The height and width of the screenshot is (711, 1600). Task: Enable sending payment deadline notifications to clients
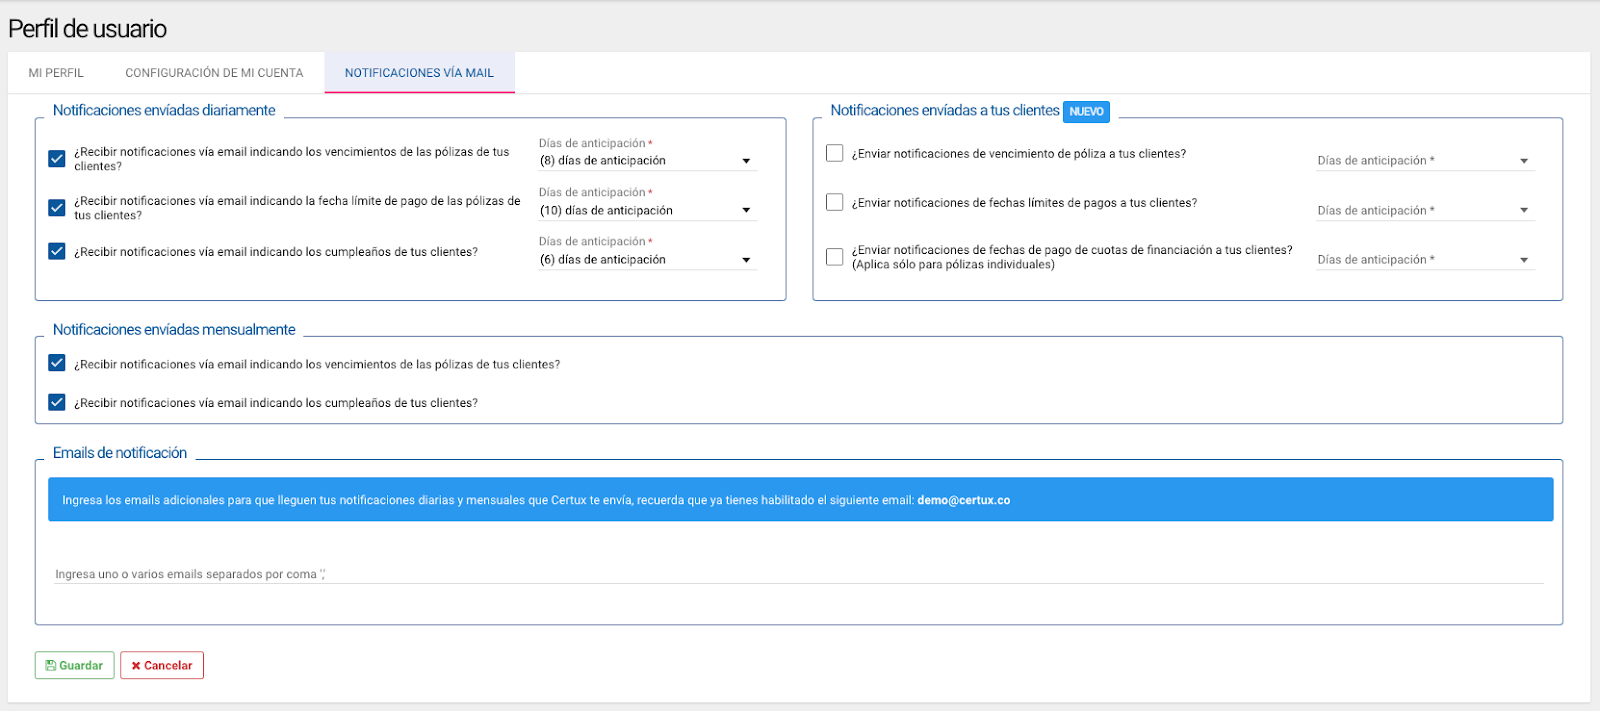(835, 202)
